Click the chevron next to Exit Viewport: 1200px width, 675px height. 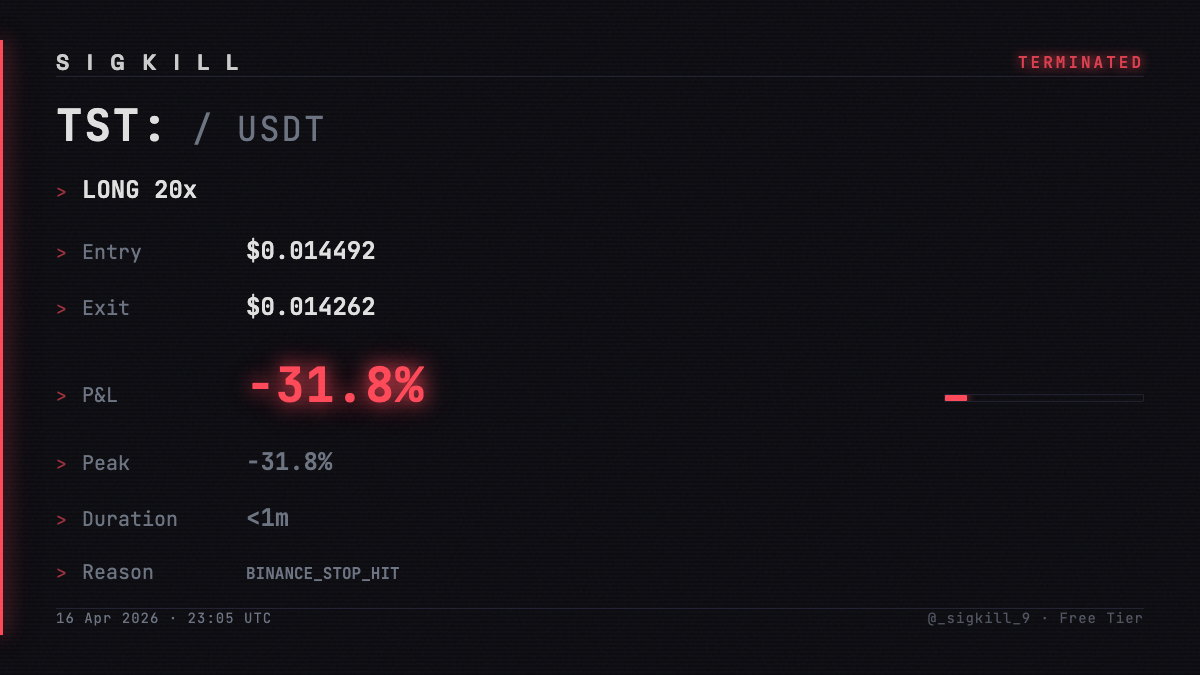(x=62, y=310)
